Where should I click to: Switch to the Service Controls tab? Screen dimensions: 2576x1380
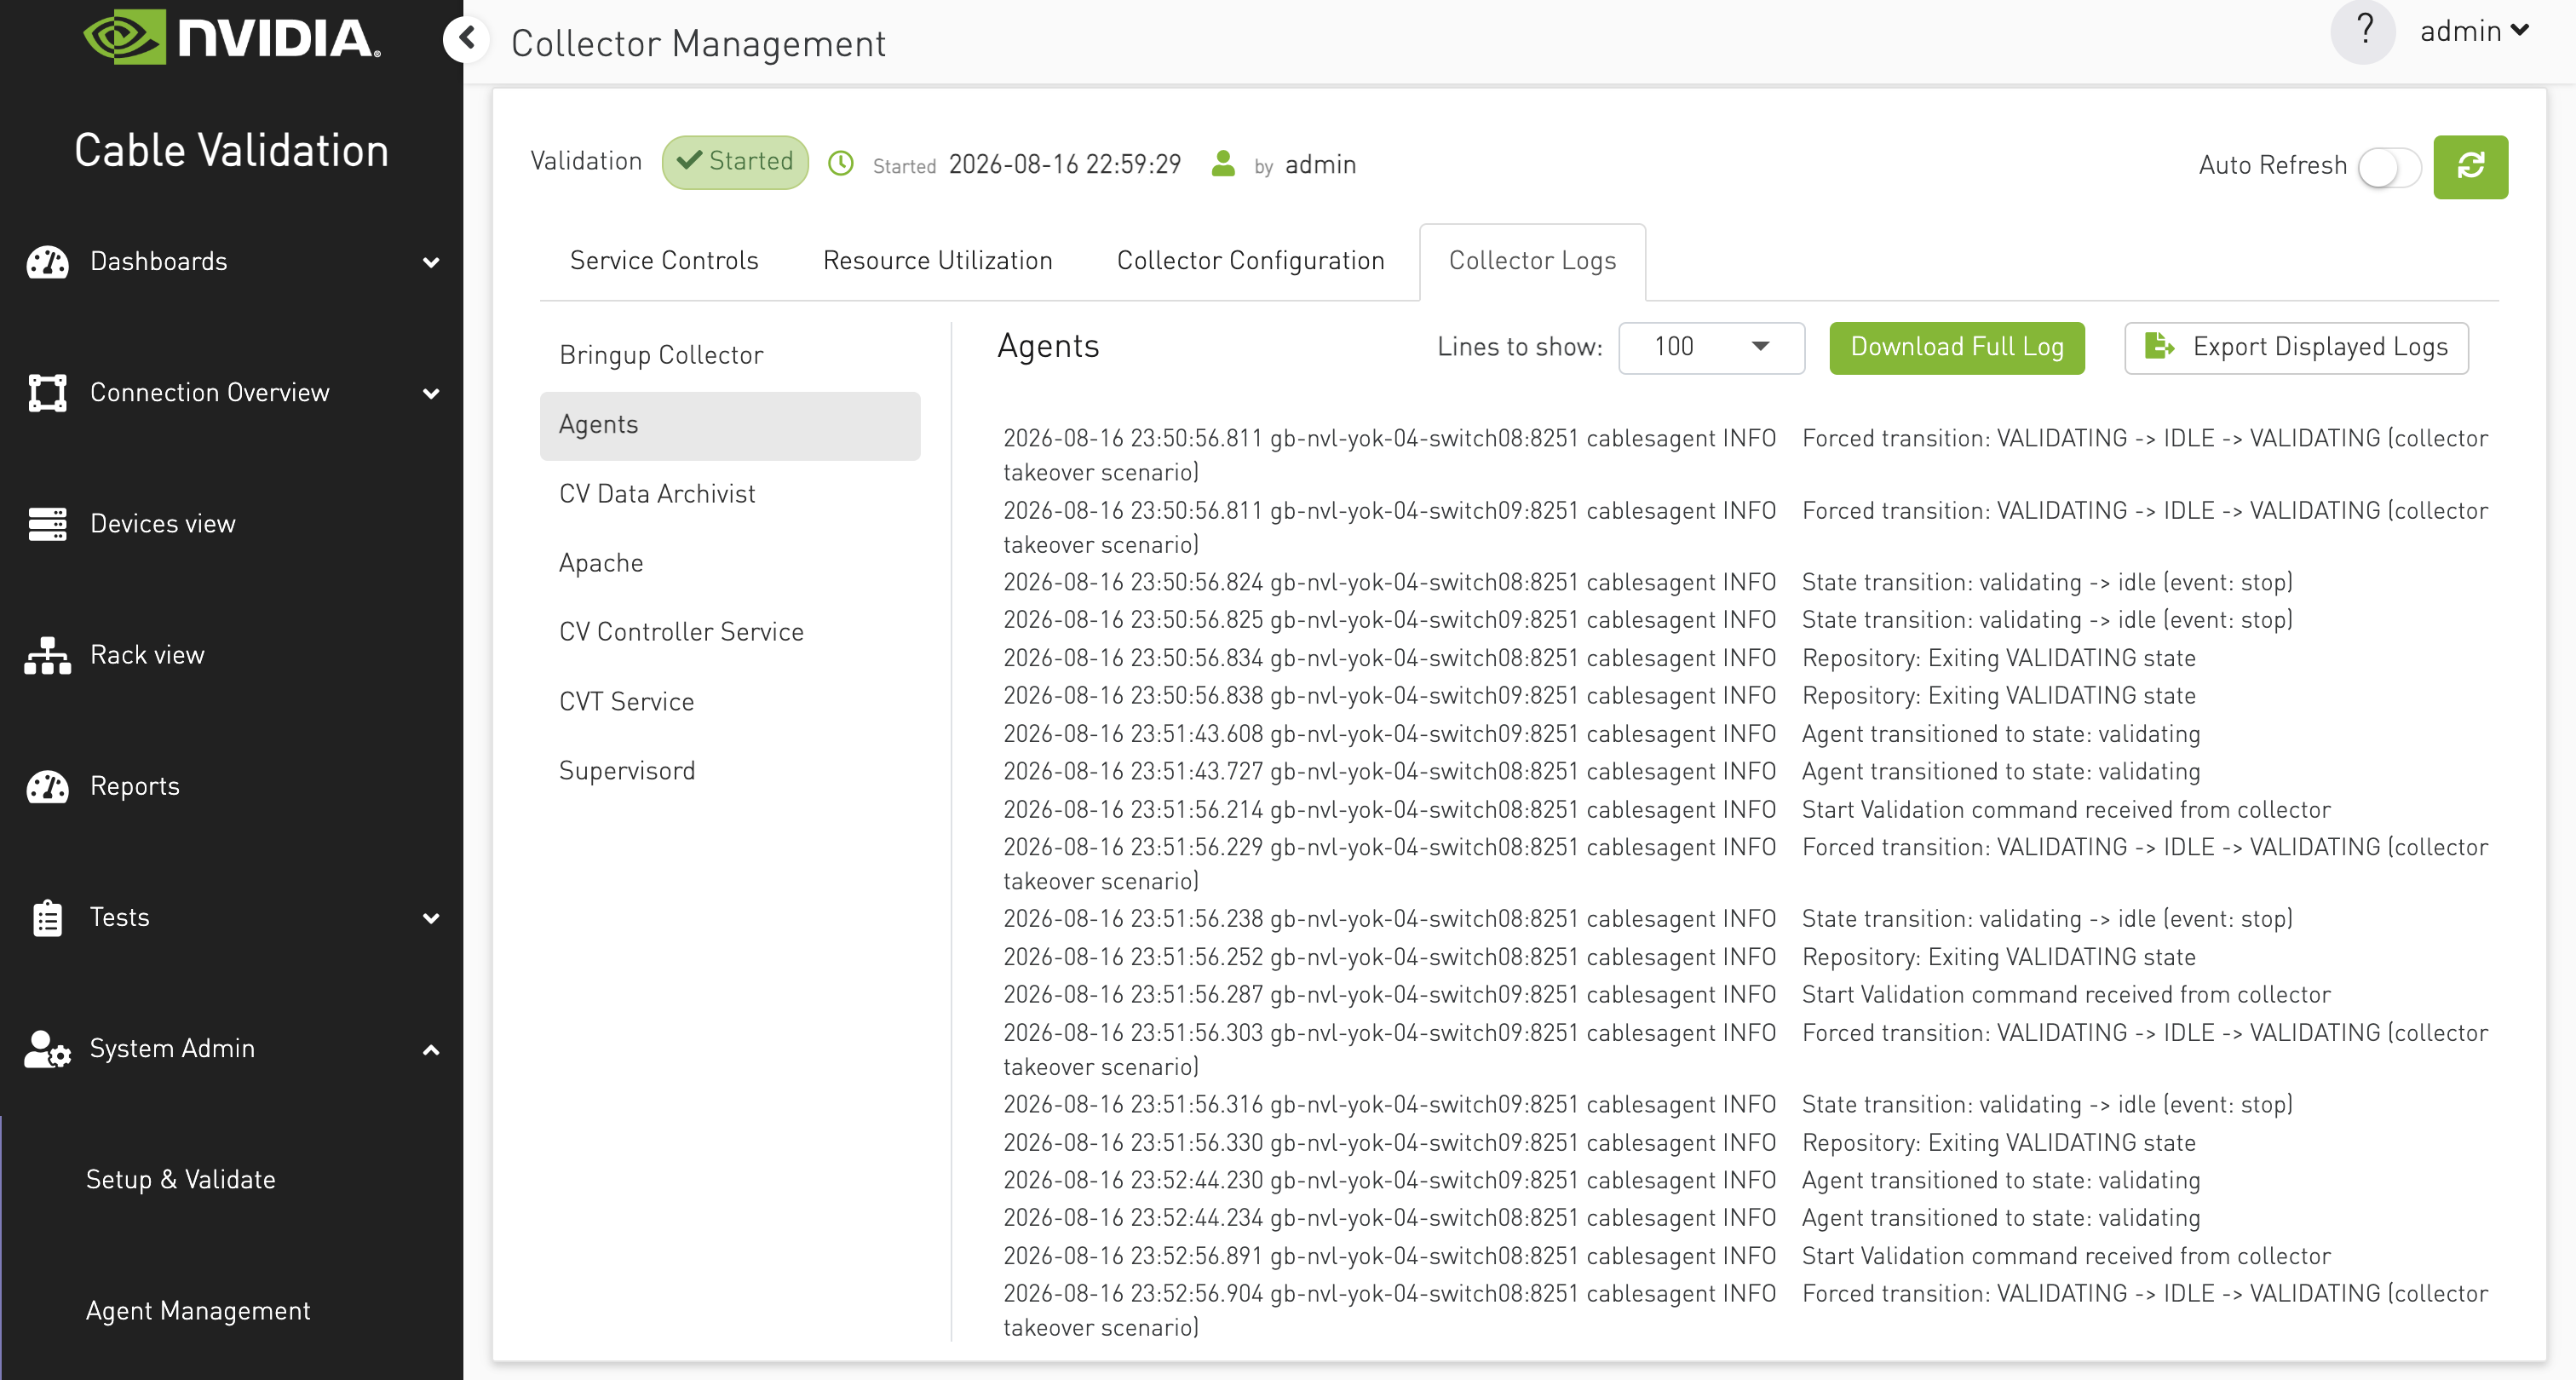click(x=664, y=260)
